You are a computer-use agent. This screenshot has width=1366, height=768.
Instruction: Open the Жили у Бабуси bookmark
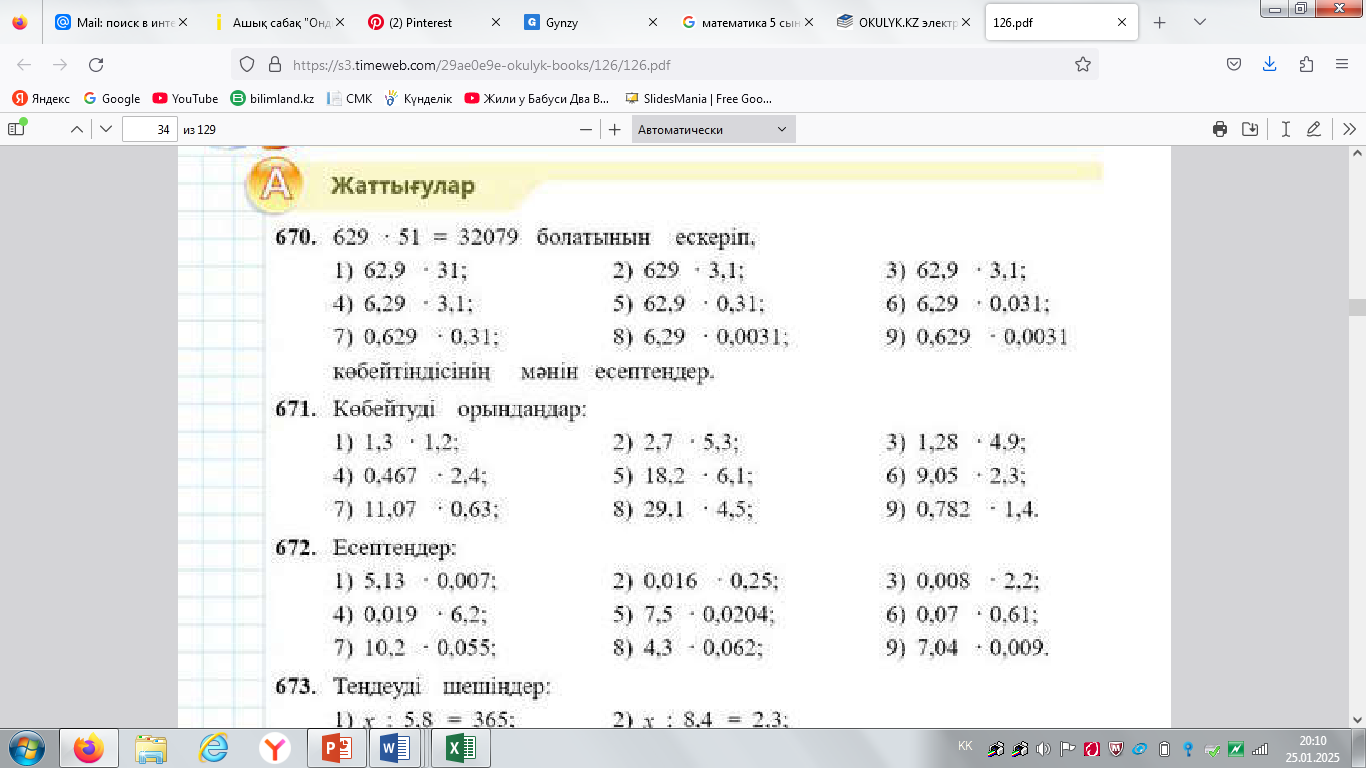(537, 99)
